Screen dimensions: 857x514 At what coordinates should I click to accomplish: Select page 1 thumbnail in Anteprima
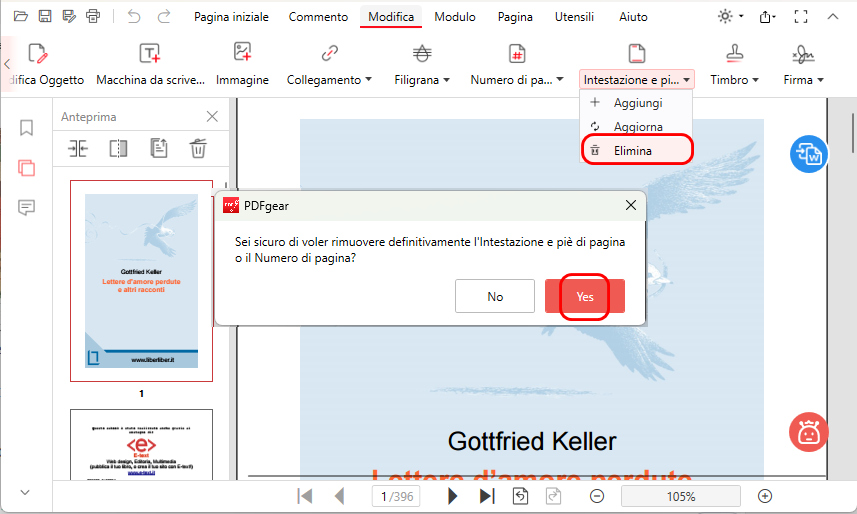pos(141,280)
